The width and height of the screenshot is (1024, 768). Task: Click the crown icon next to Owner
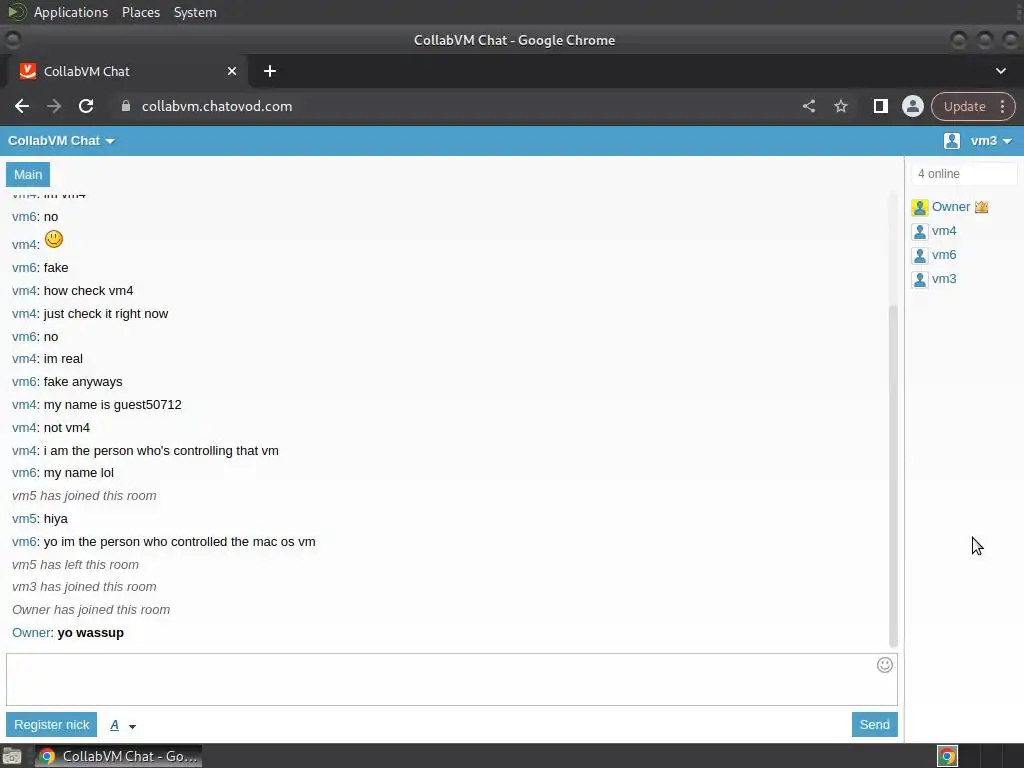pyautogui.click(x=981, y=207)
